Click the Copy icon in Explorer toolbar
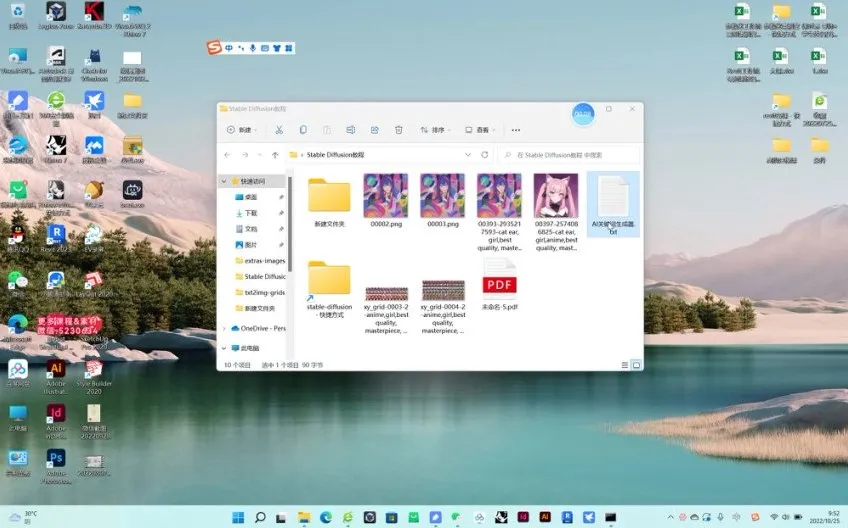This screenshot has height=528, width=848. [302, 130]
